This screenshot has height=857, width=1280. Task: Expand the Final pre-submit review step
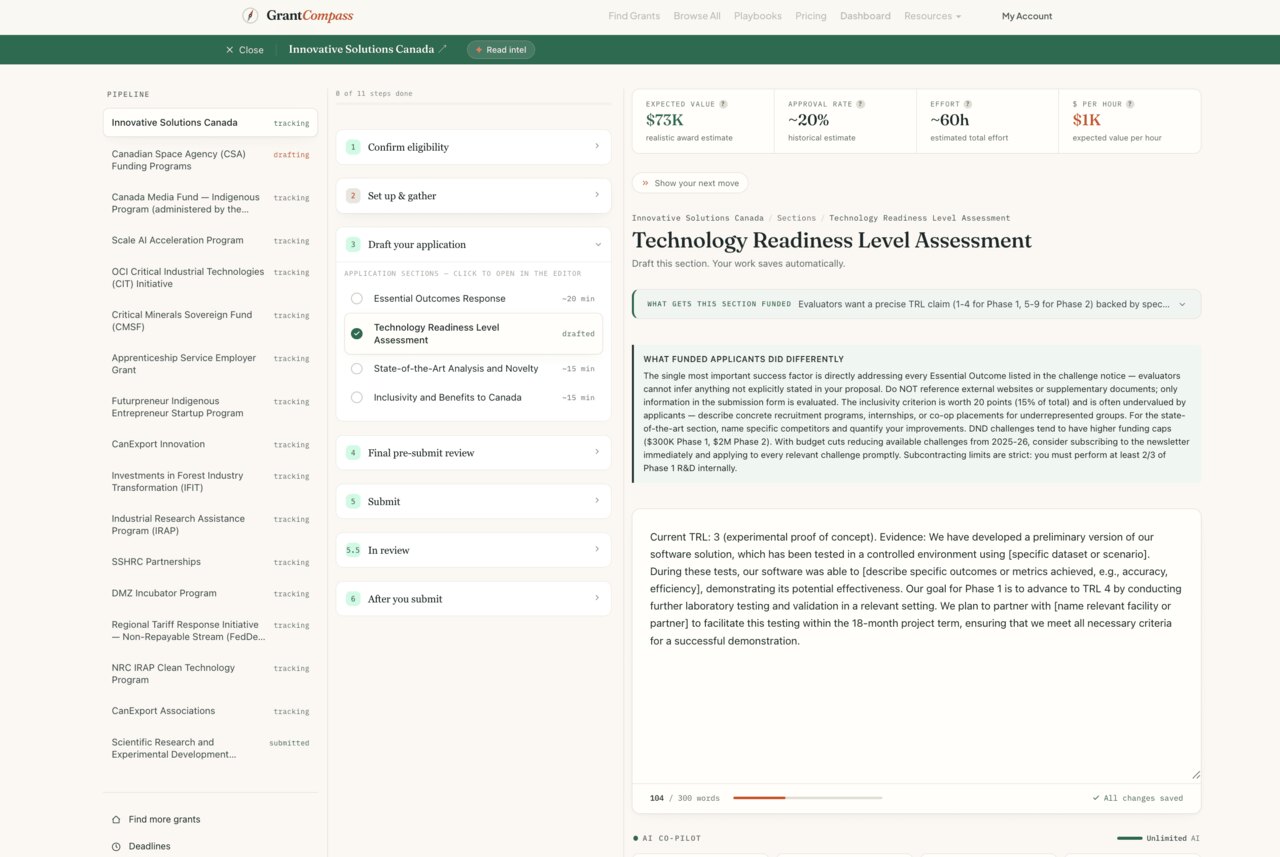coord(473,453)
